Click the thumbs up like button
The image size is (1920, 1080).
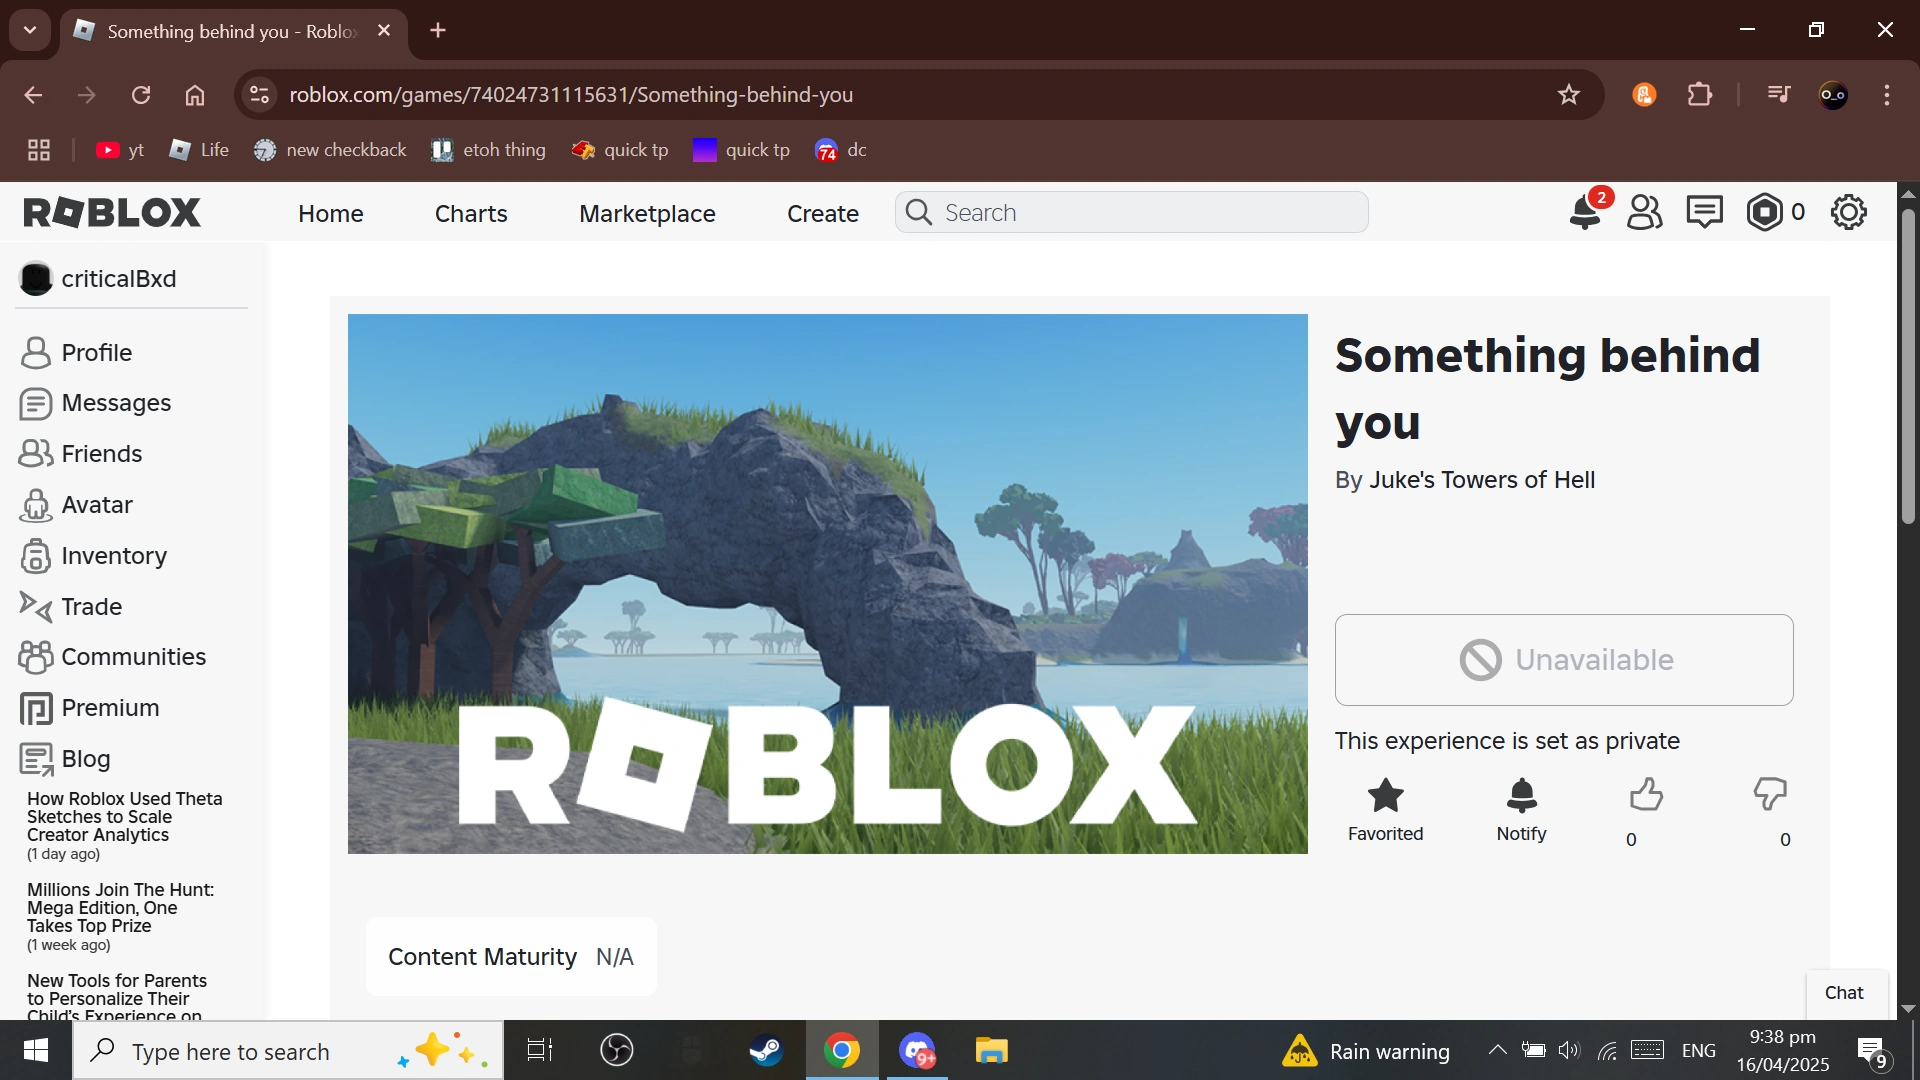click(x=1645, y=795)
